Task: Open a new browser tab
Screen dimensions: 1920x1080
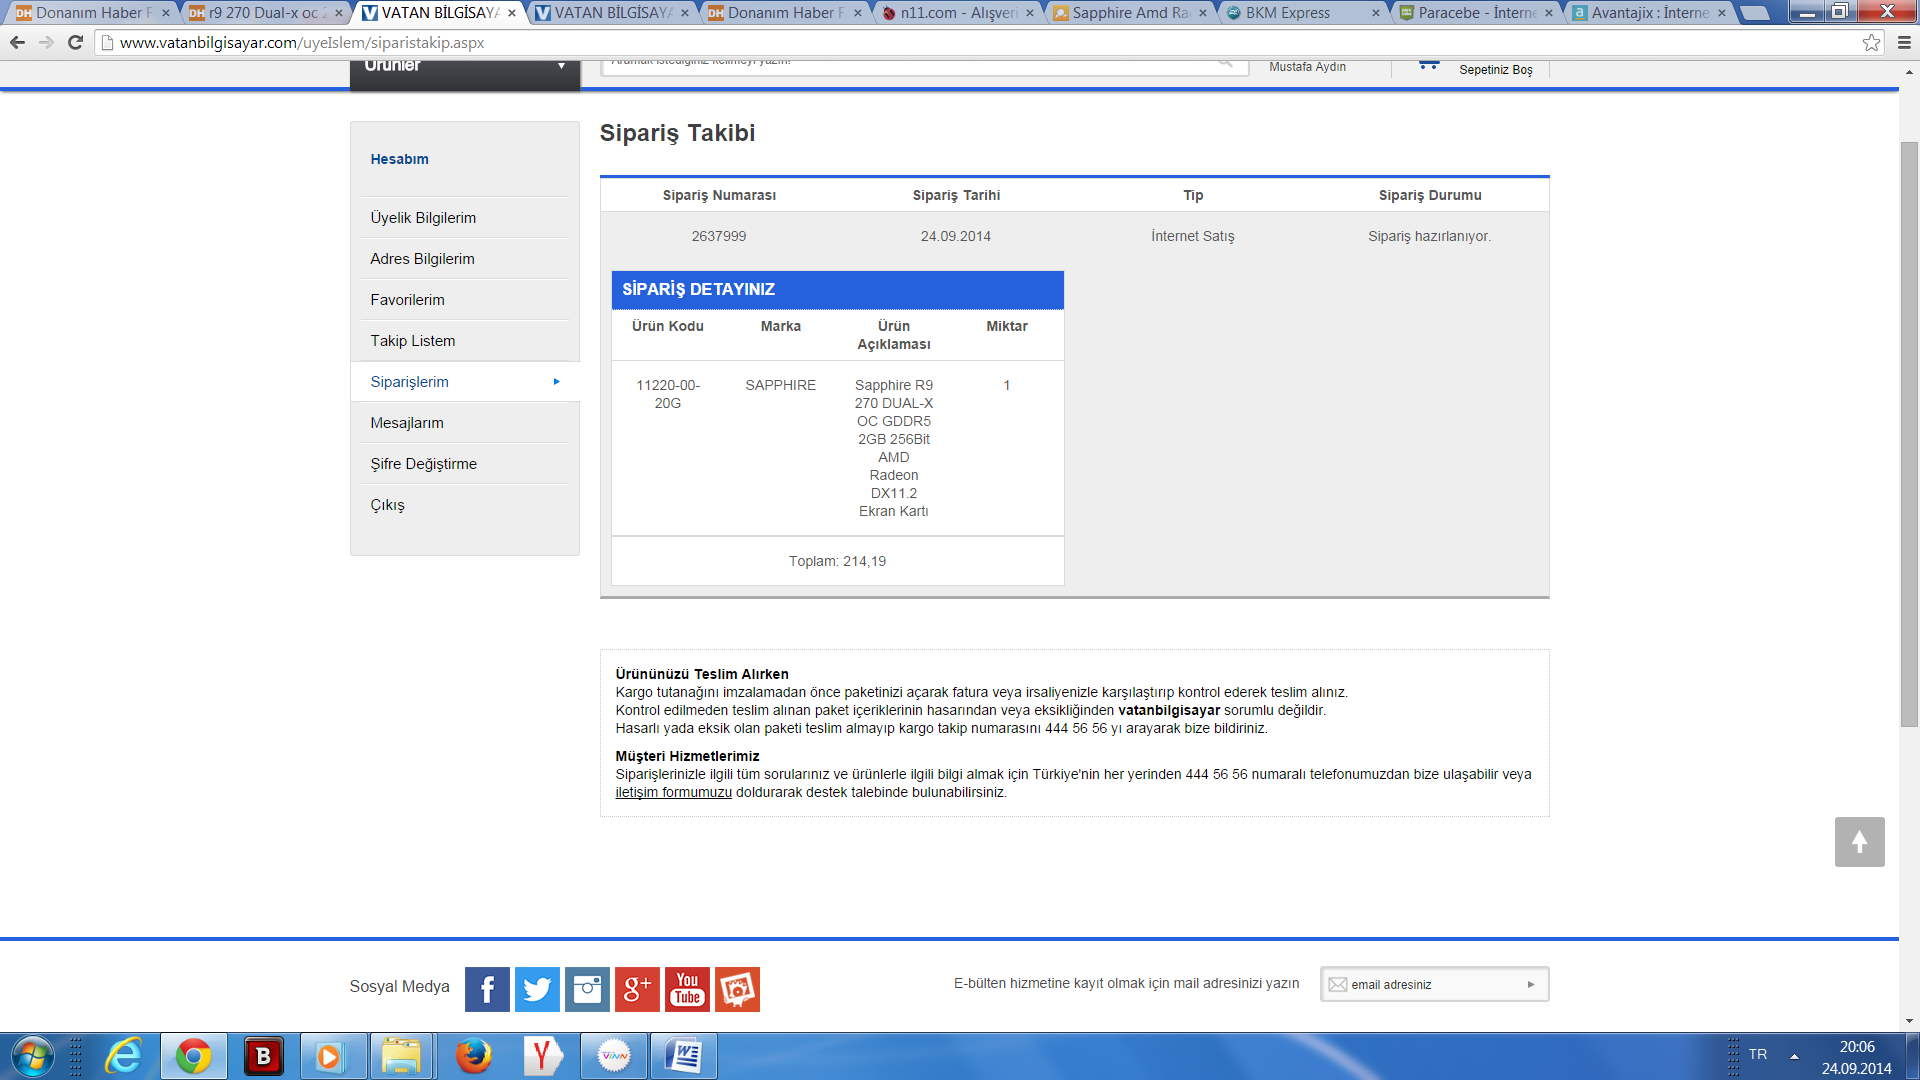Action: (1755, 13)
